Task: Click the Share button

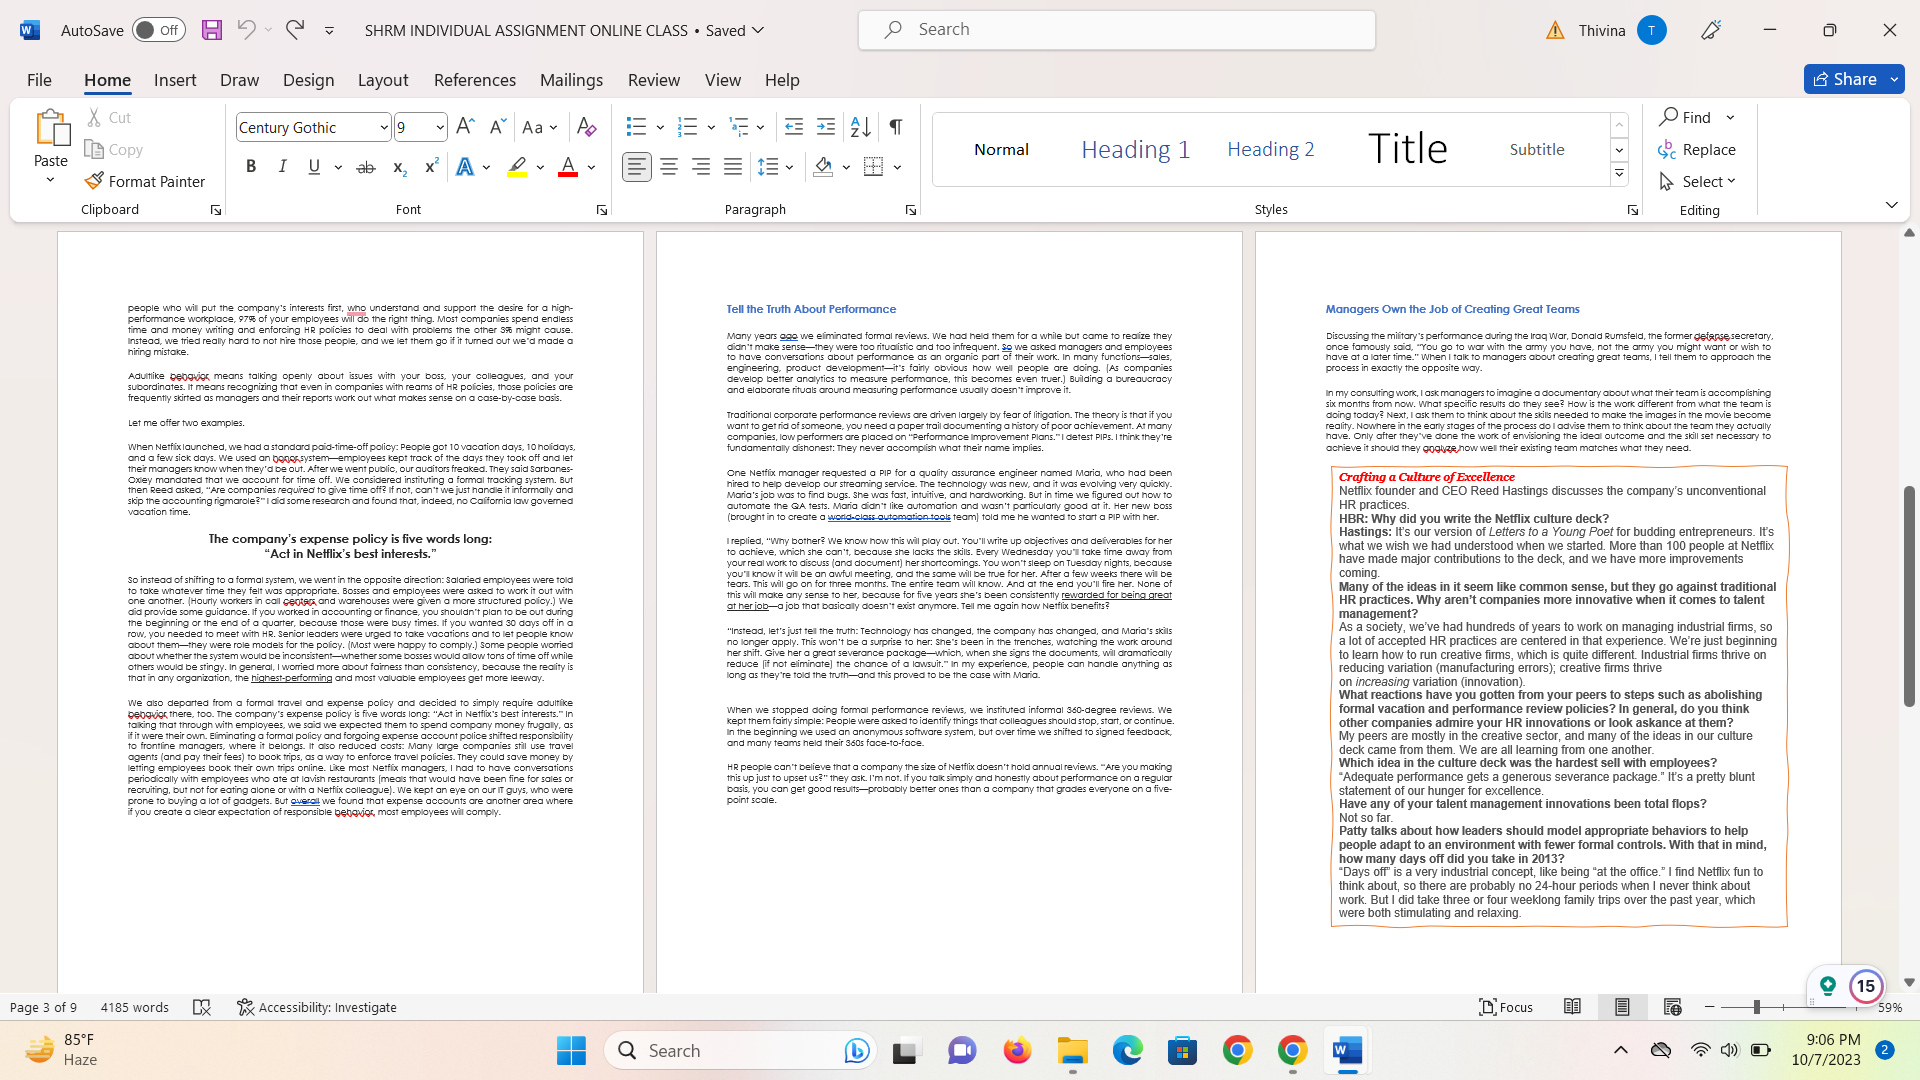Action: pos(1846,79)
